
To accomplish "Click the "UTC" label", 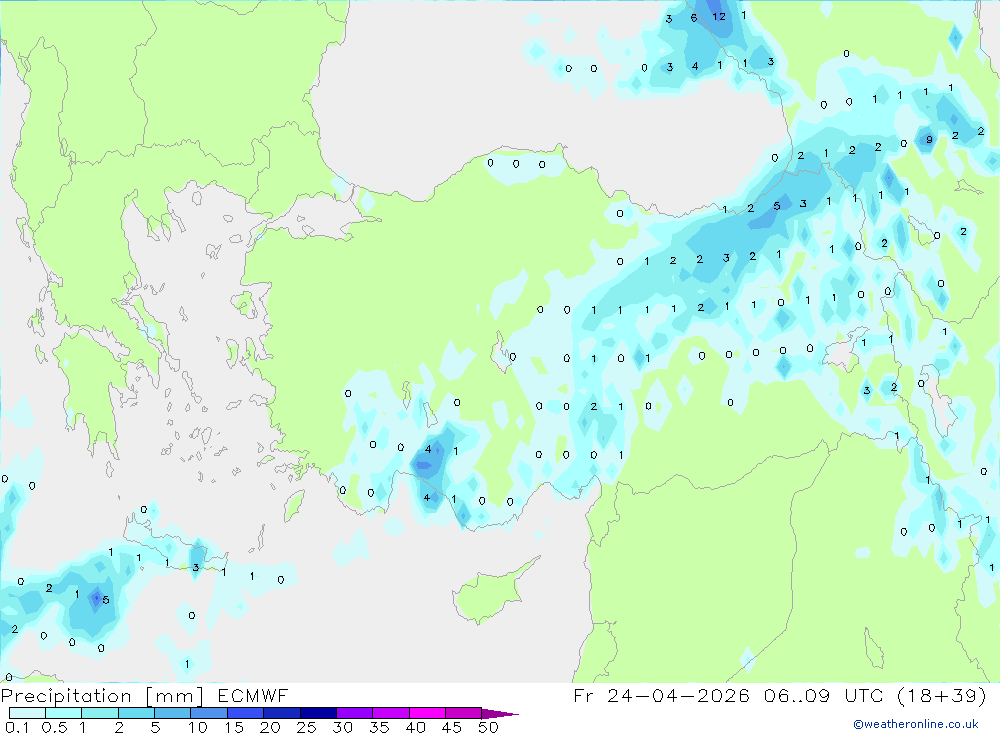I will [865, 695].
